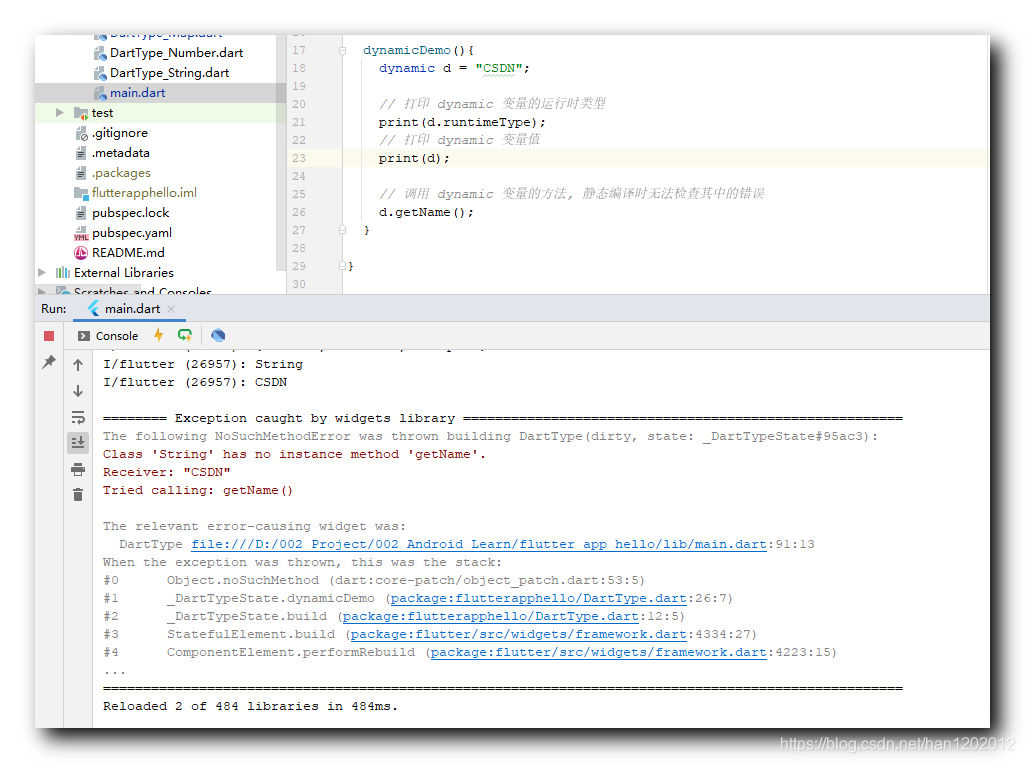The image size is (1025, 763).
Task: Collapse dynamicDemo method fold at line 17
Action: click(343, 50)
